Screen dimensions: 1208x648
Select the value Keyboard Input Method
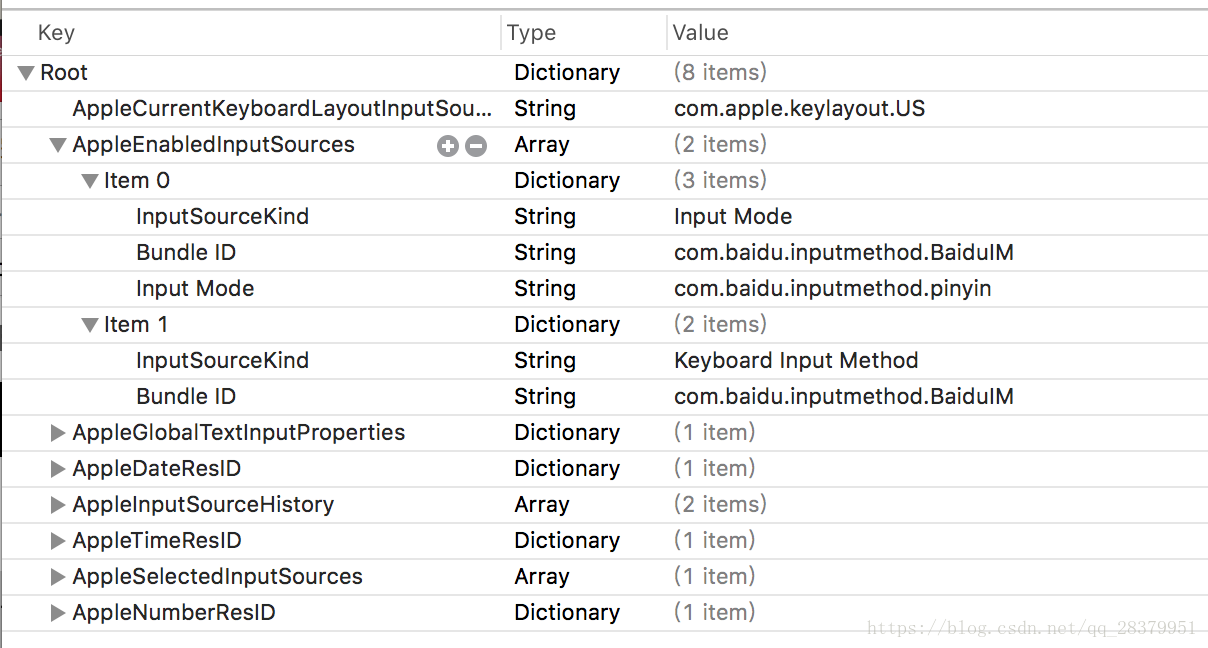pos(796,360)
